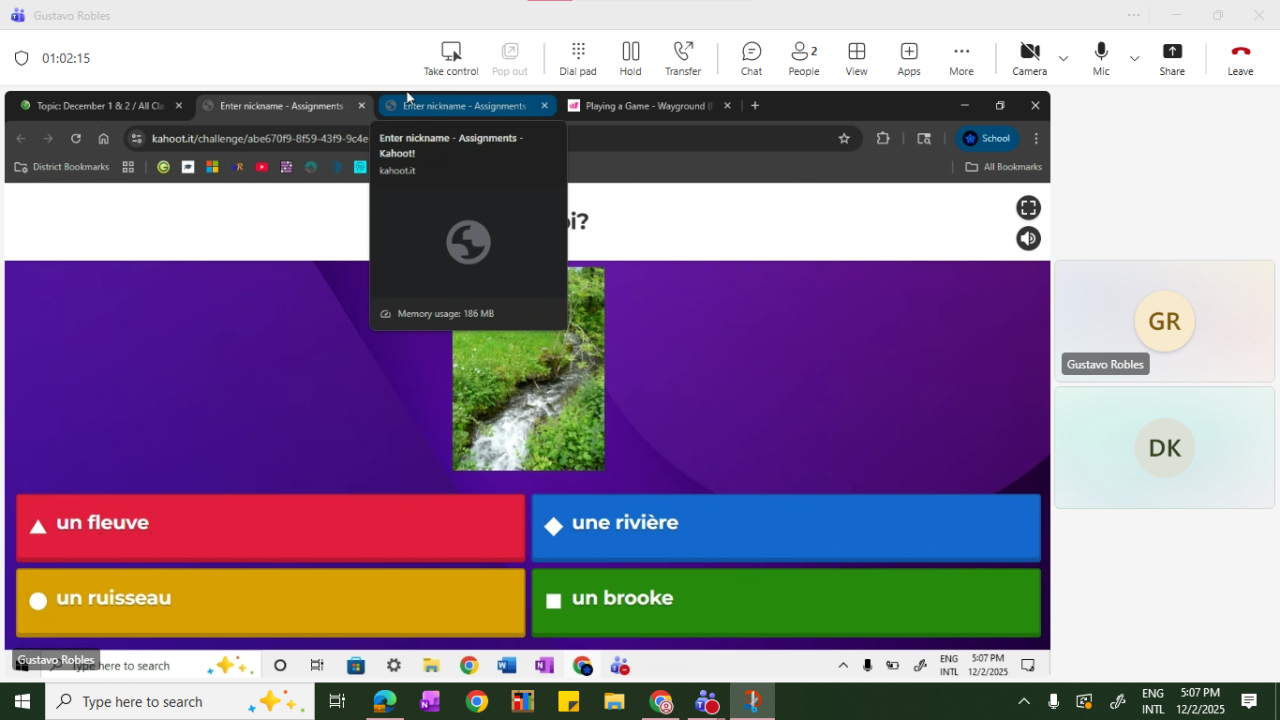The width and height of the screenshot is (1280, 720).
Task: Show the People participants list
Action: [x=803, y=58]
